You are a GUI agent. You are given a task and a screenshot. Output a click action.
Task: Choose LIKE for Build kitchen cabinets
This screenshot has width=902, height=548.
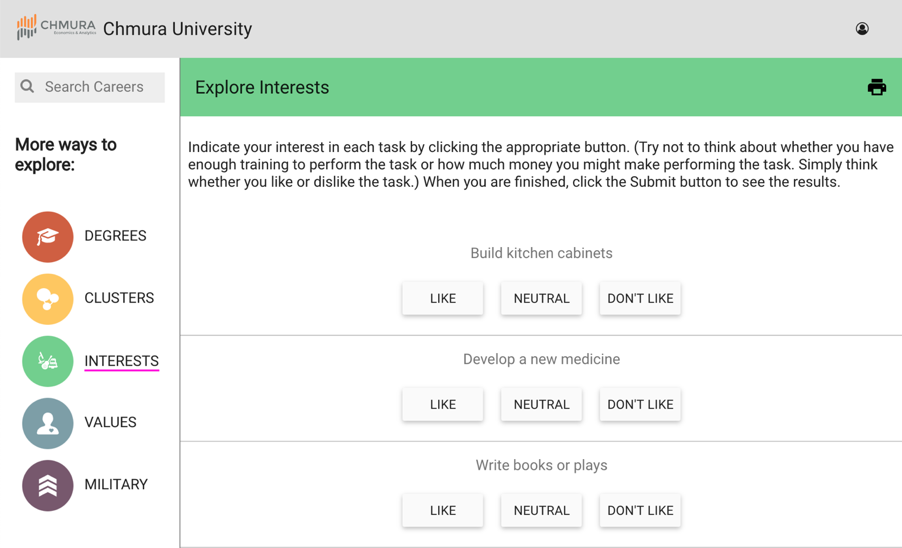point(442,298)
